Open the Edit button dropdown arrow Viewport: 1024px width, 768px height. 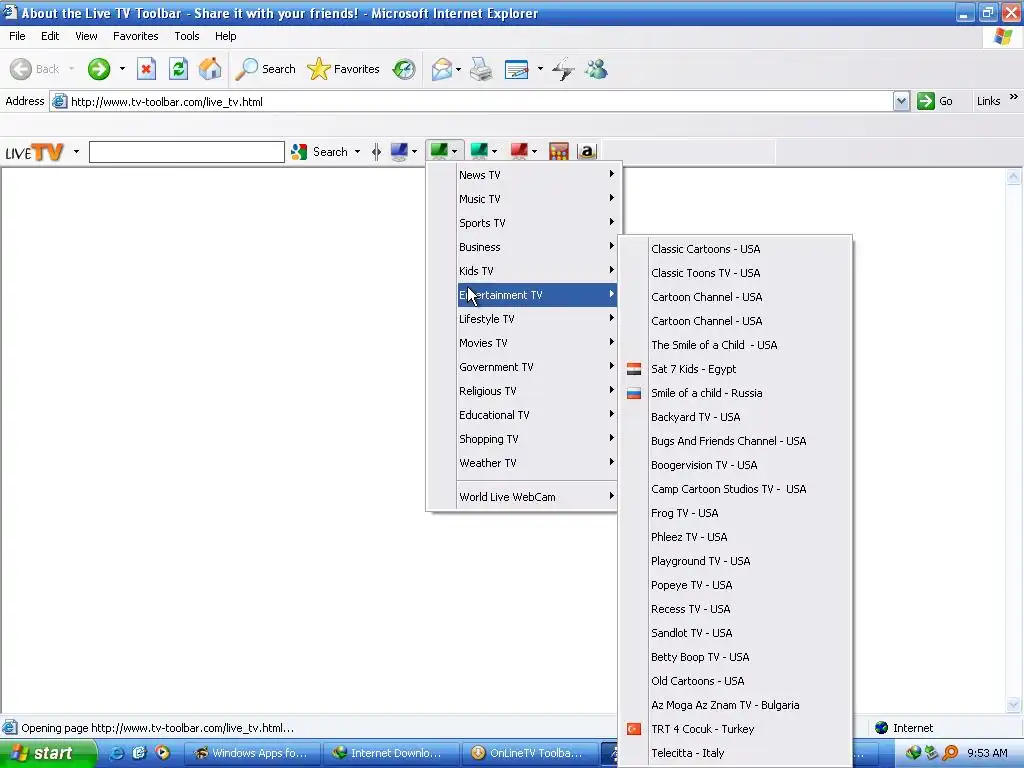(x=540, y=69)
